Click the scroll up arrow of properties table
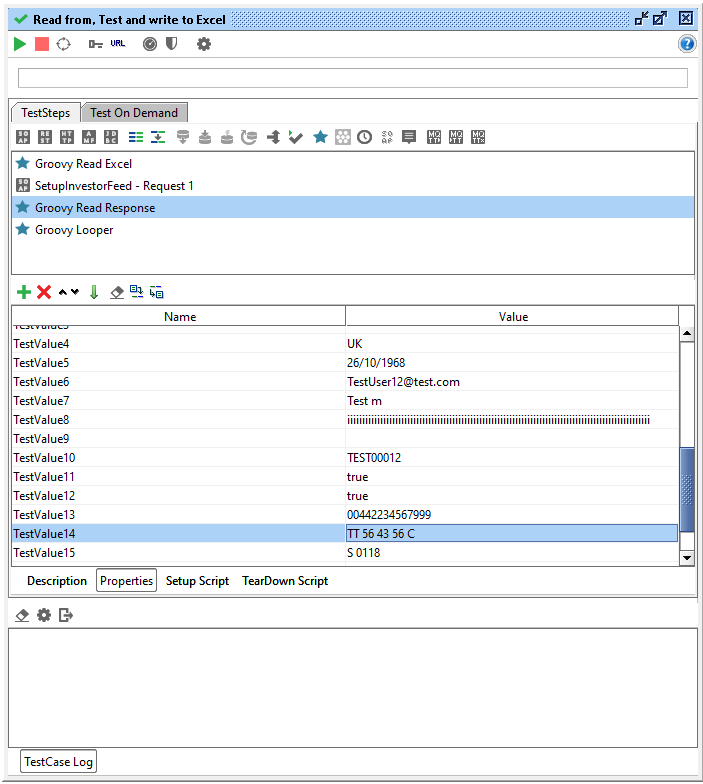The width and height of the screenshot is (703, 784). tap(687, 334)
